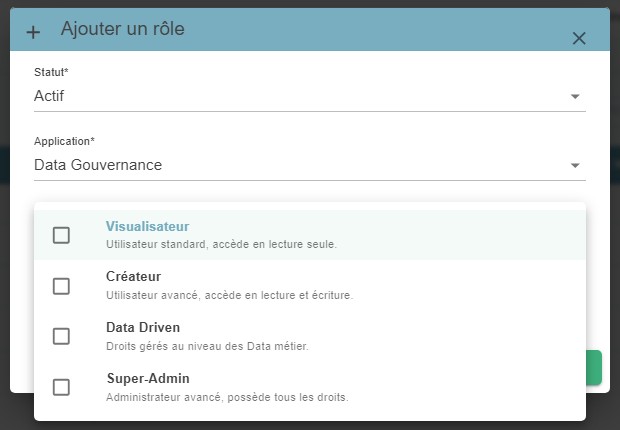Select the Créateur option label
The image size is (620, 430).
133,276
